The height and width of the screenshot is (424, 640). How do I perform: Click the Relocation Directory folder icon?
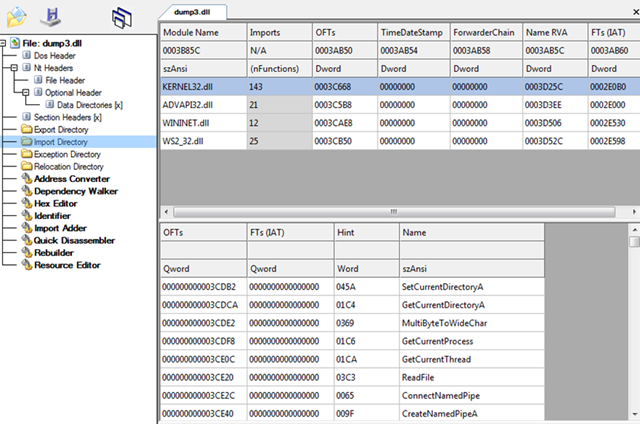pyautogui.click(x=27, y=166)
